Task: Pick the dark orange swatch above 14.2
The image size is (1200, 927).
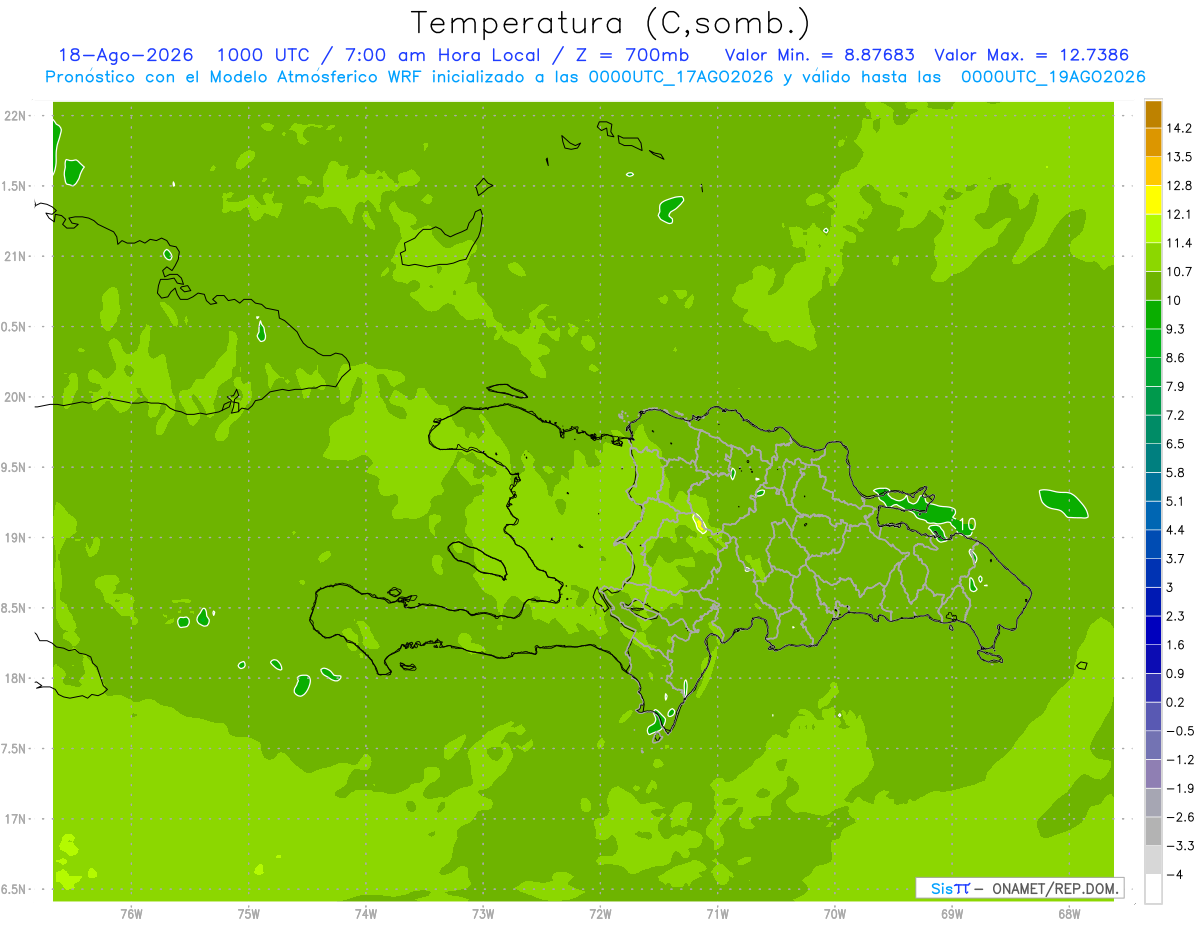Action: coord(1153,114)
